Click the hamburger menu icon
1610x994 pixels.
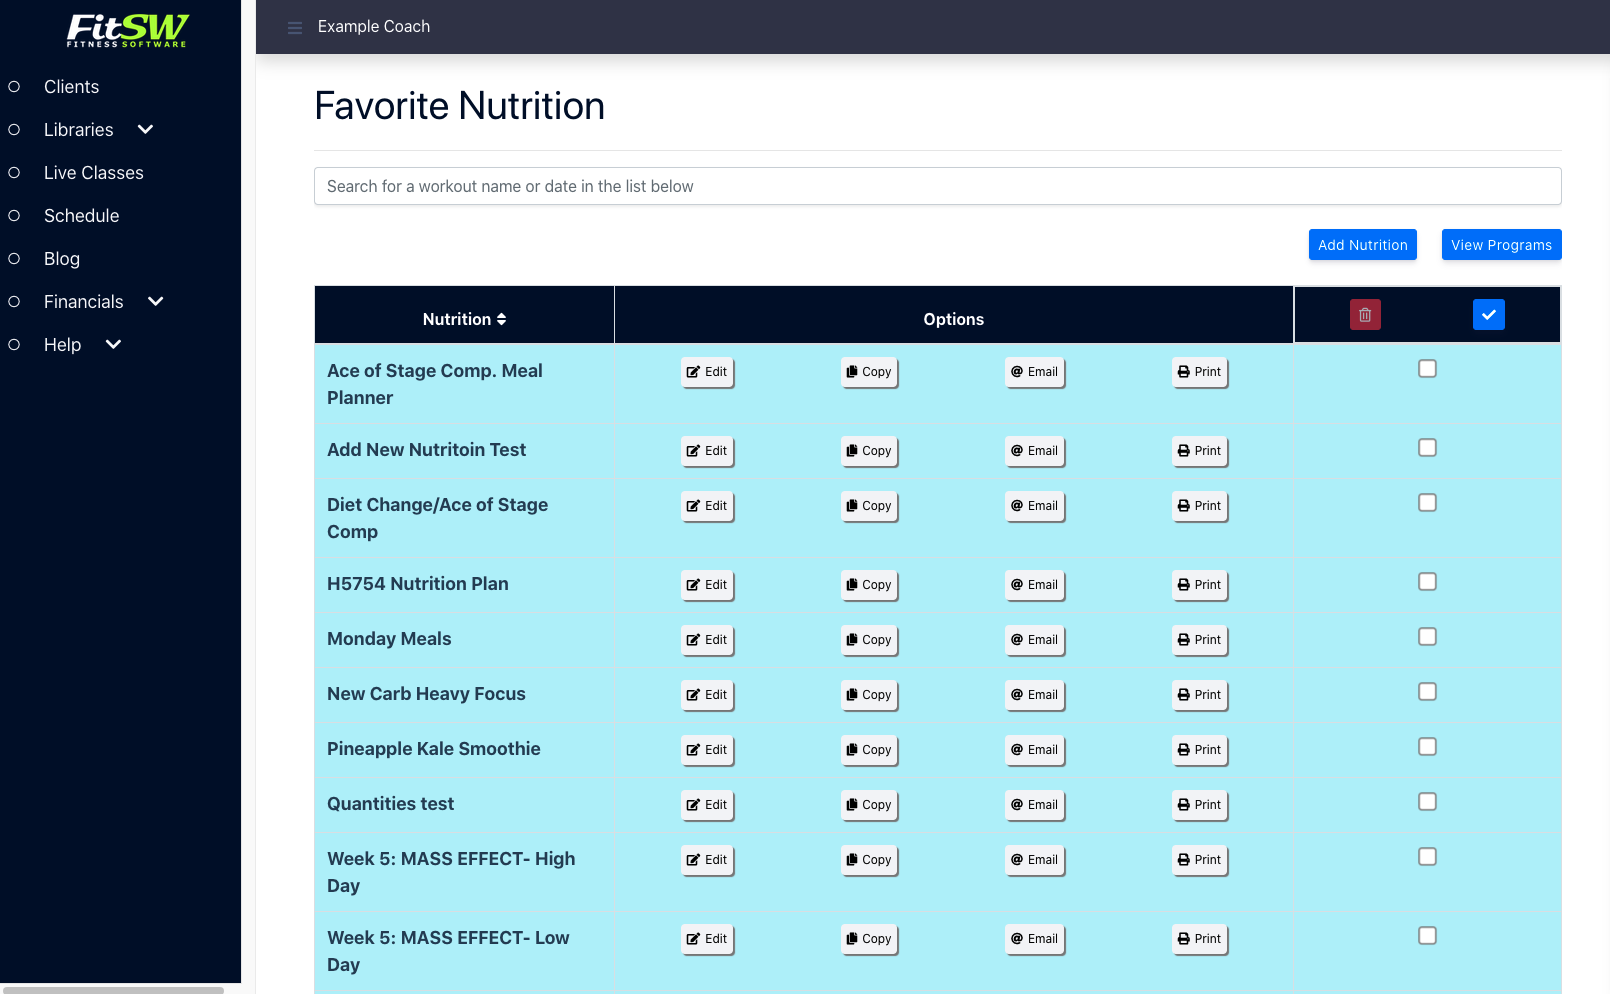(x=295, y=28)
